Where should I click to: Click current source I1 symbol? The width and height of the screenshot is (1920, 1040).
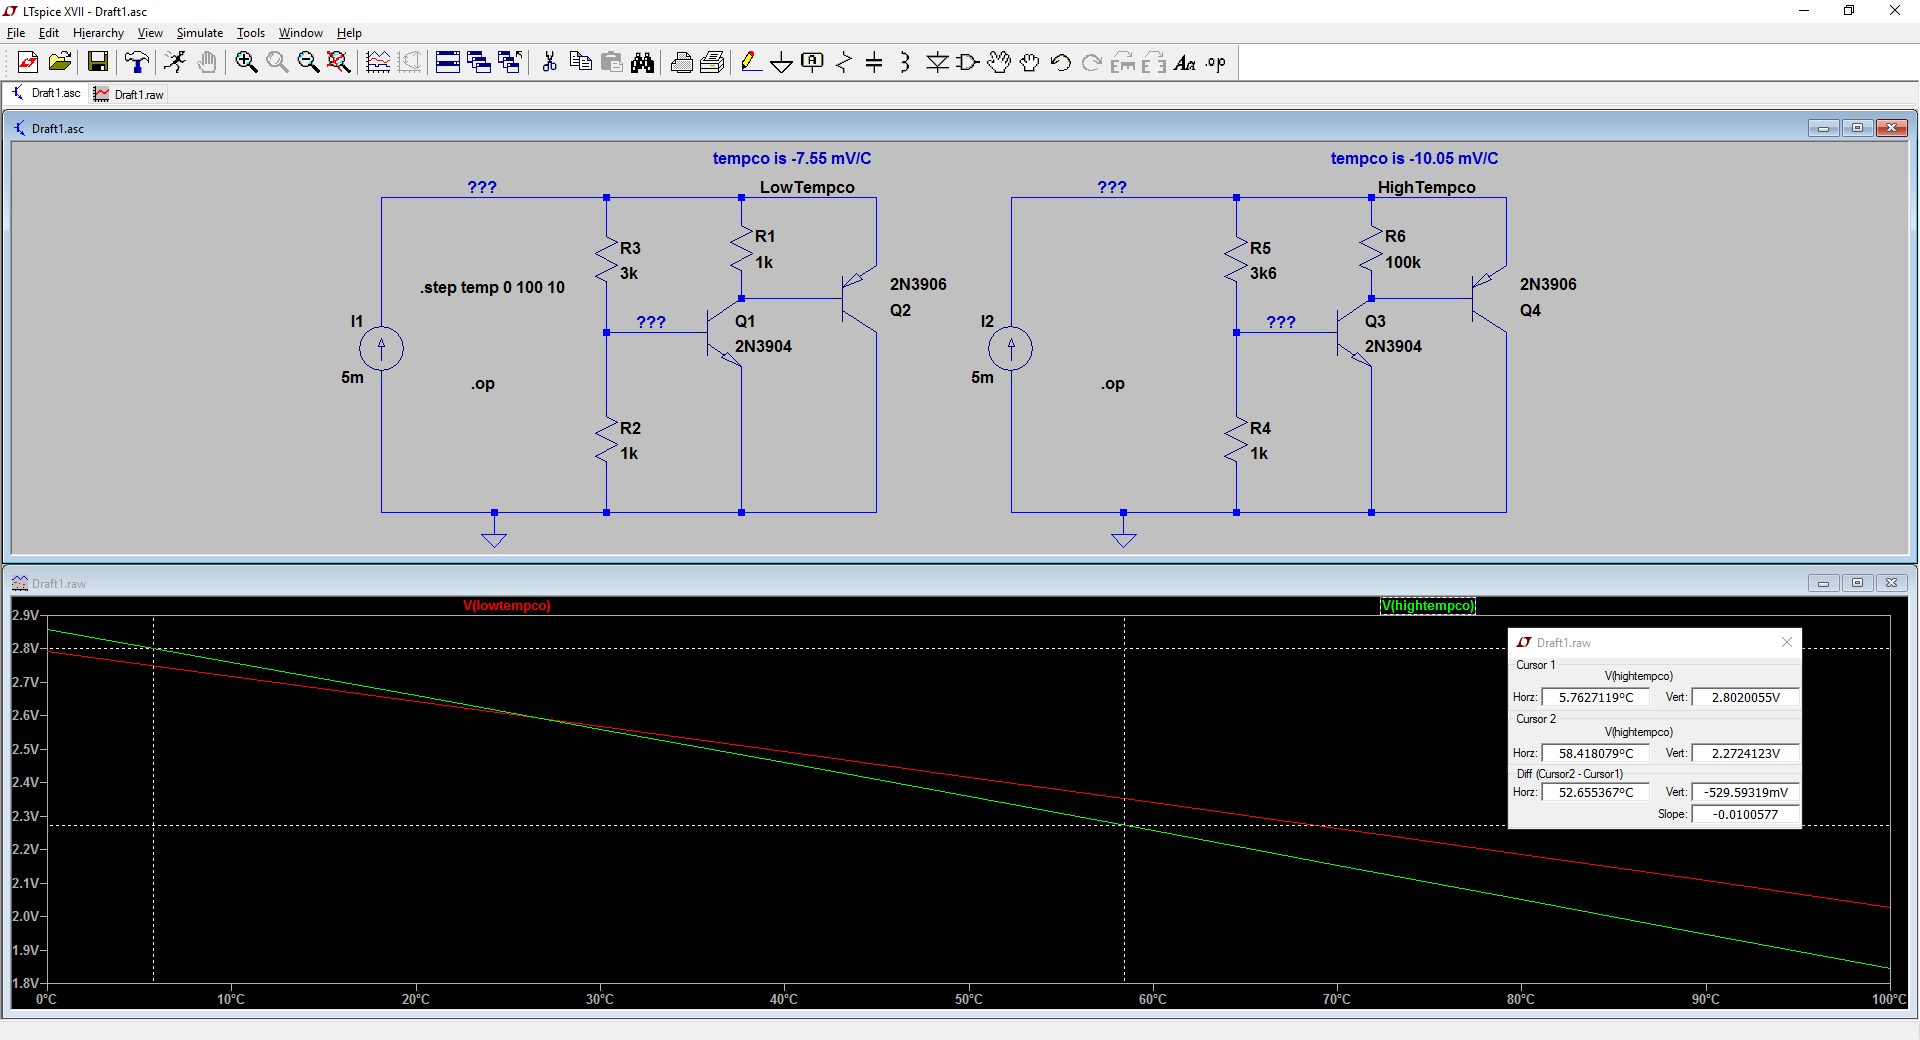pos(381,348)
